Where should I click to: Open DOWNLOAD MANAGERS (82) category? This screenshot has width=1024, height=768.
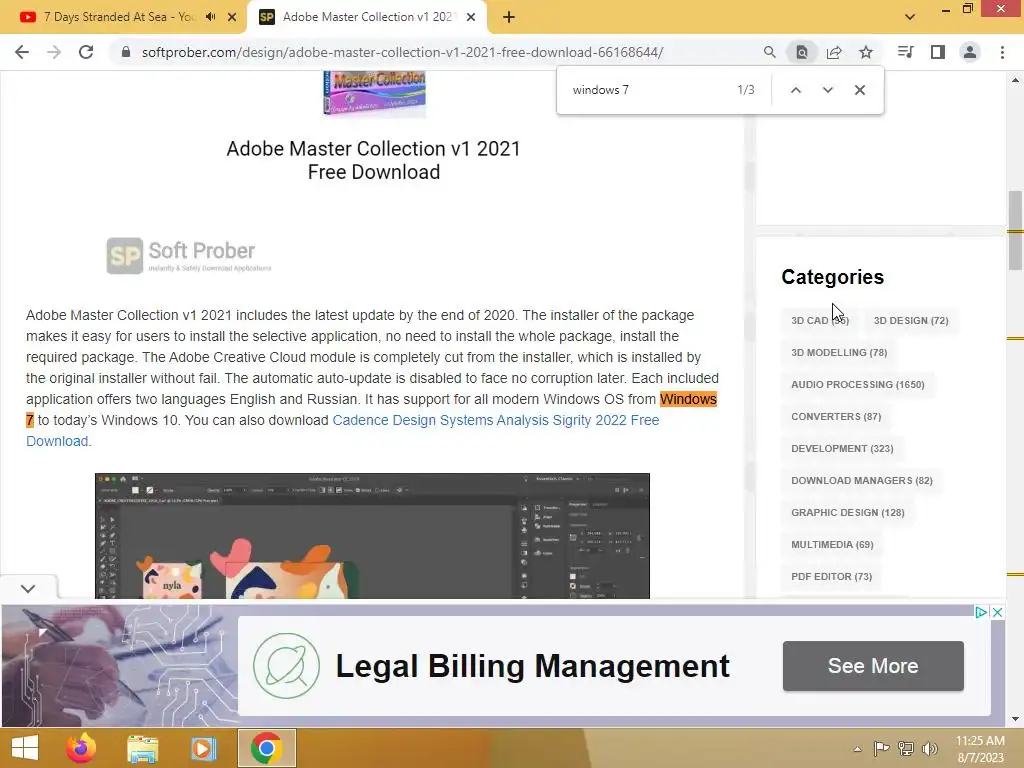pos(861,481)
